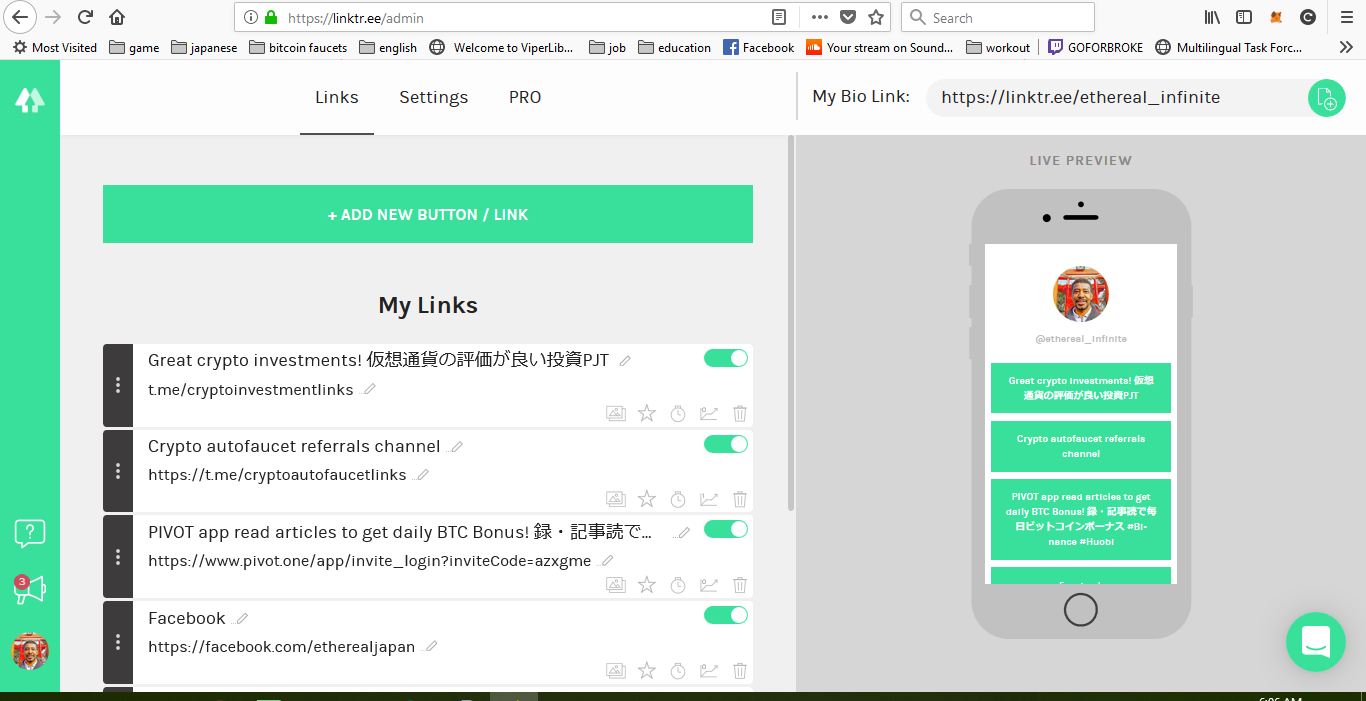Star the Crypto autofaucet referrals link
Screen dimensions: 1366x701
pos(647,499)
